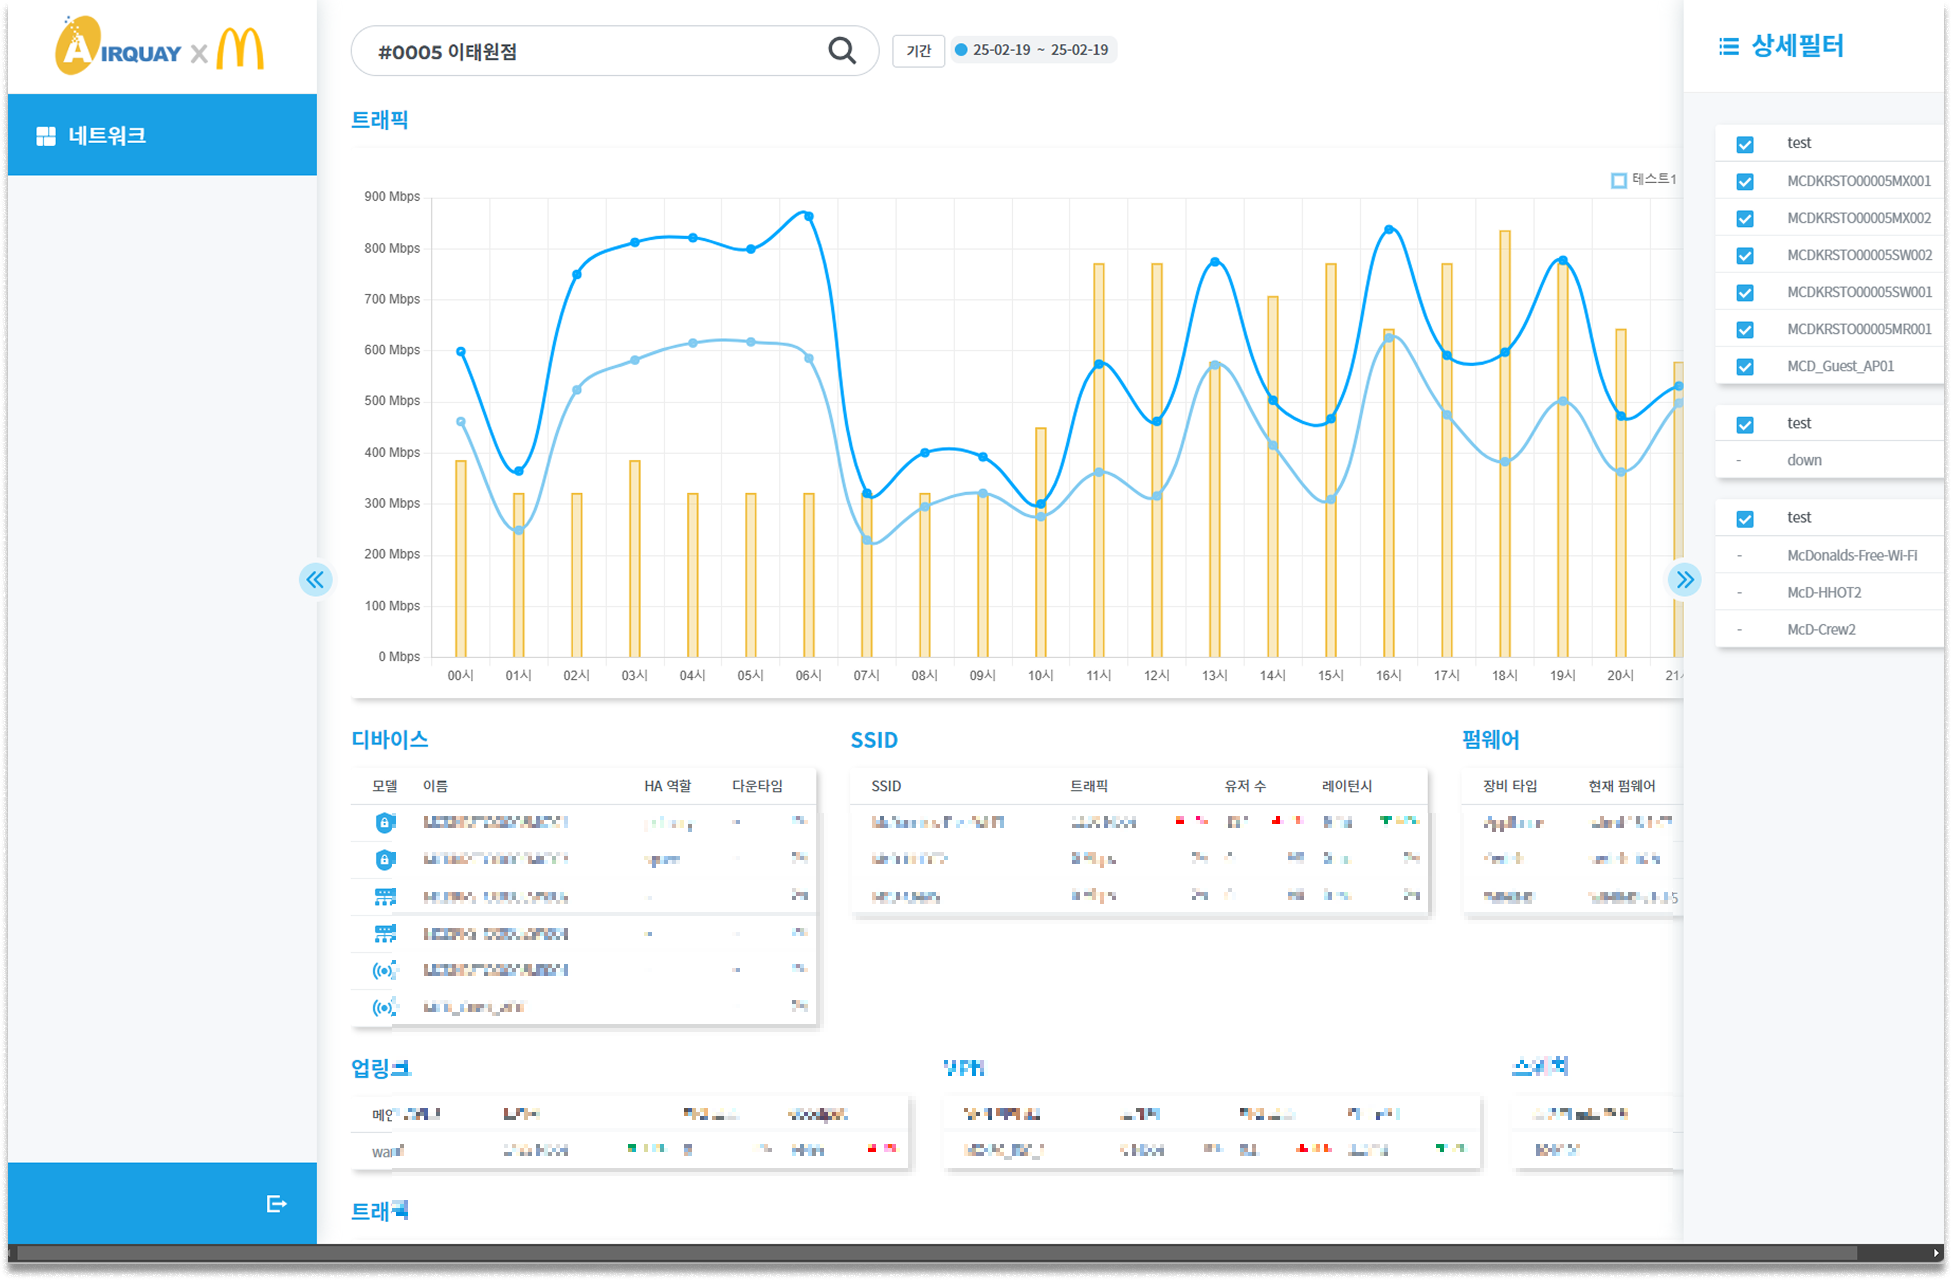Click the detail filter list icon
The width and height of the screenshot is (1952, 1280).
pos(1728,47)
